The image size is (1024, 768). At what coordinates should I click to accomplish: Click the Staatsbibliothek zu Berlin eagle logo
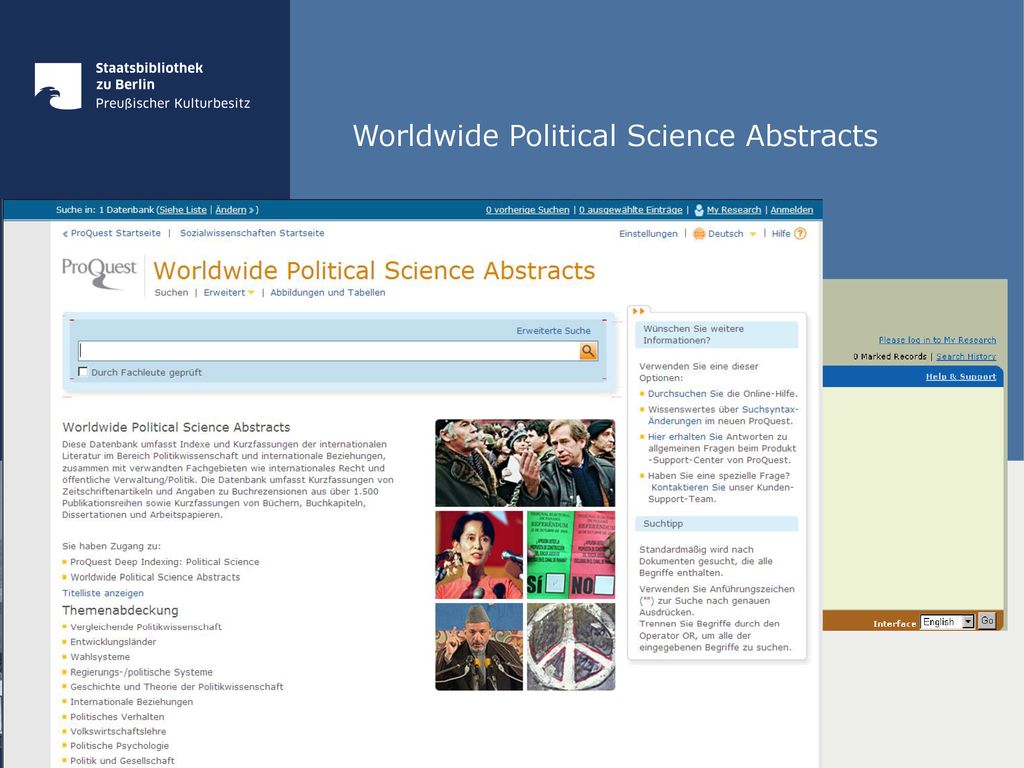[58, 86]
